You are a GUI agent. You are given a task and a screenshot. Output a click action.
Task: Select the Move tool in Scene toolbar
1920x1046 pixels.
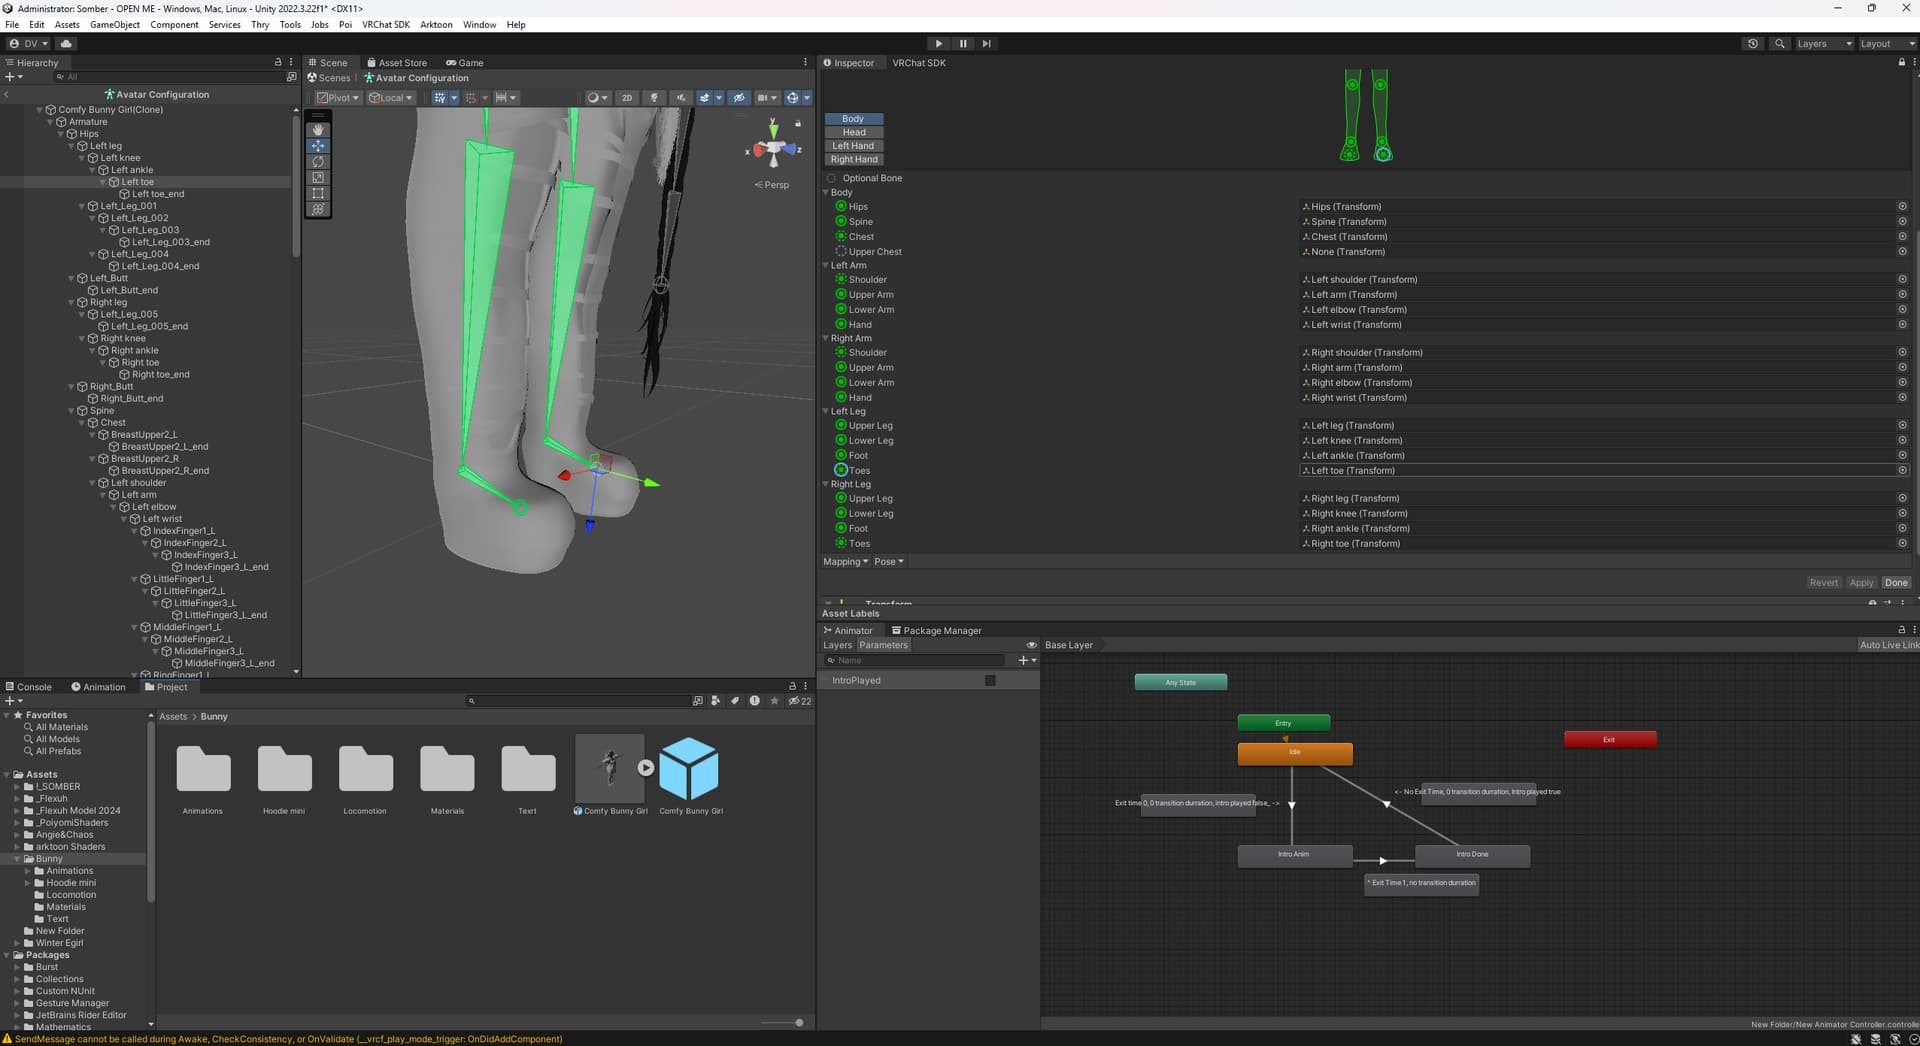click(x=318, y=146)
